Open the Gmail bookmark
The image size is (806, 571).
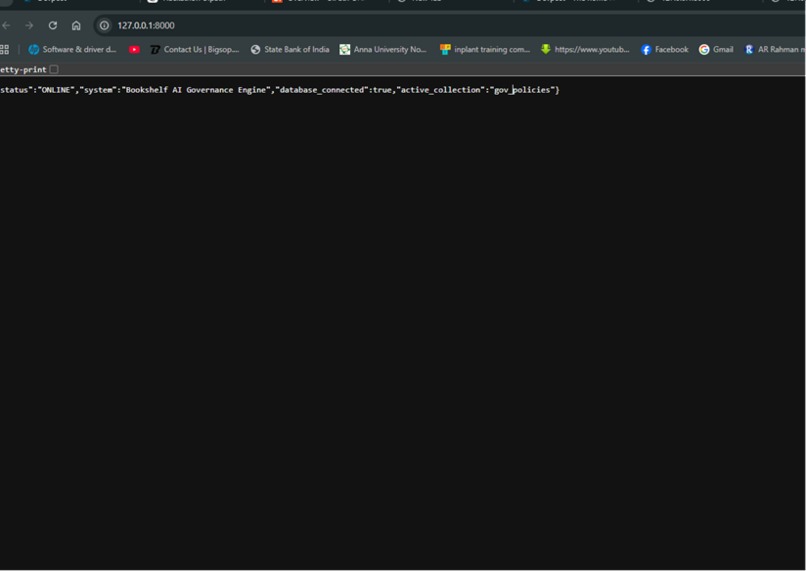pos(716,49)
